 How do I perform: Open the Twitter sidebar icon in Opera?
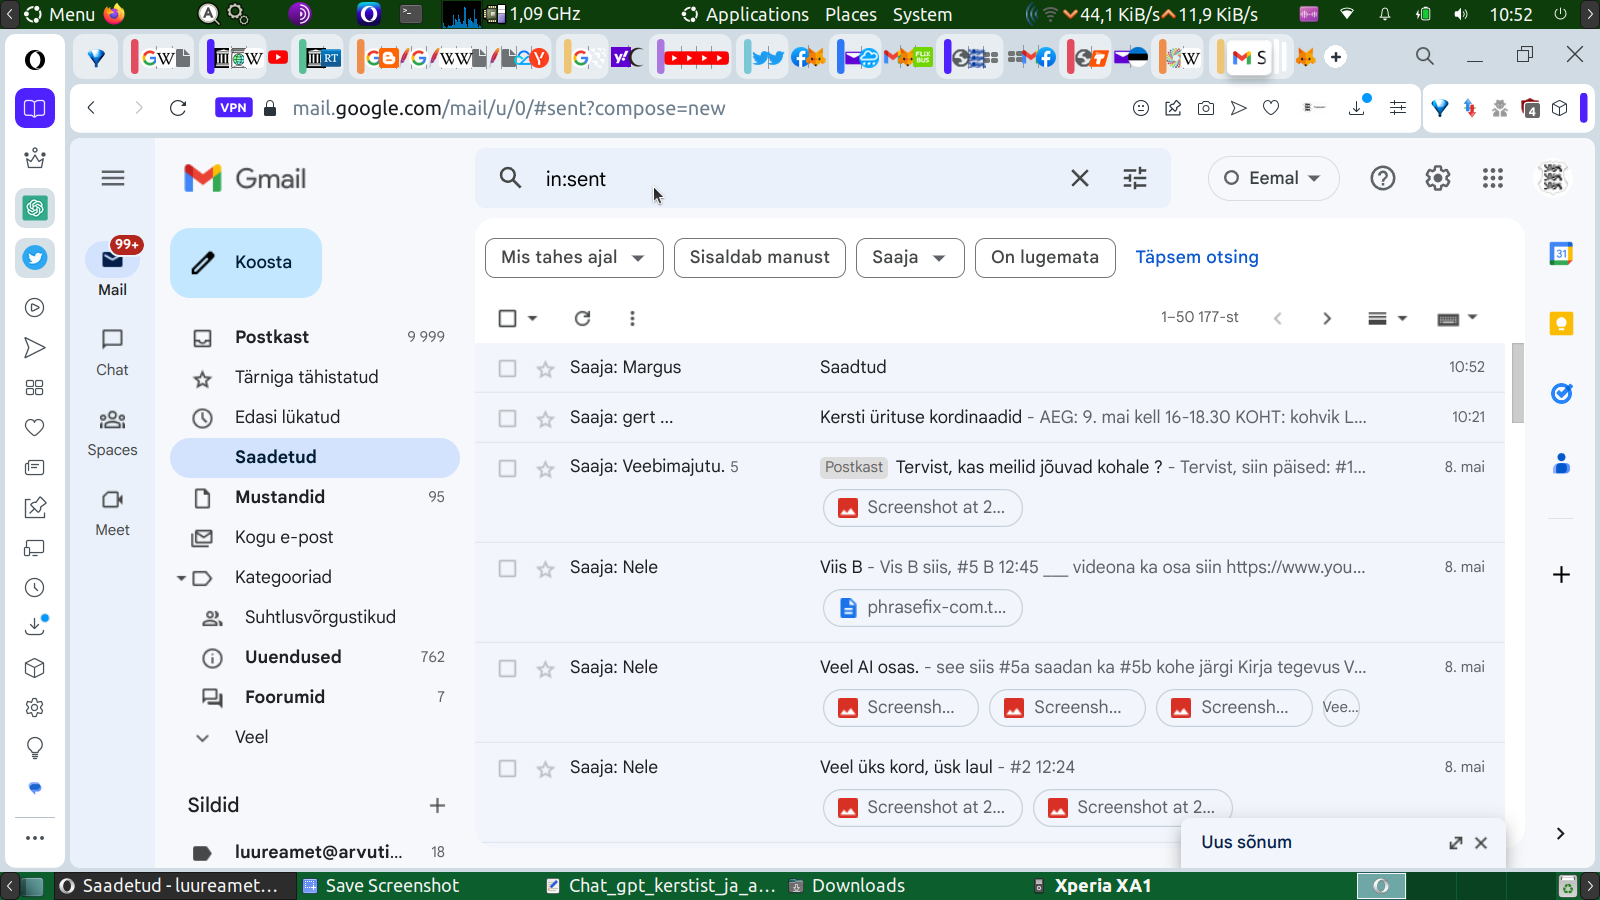click(x=35, y=258)
